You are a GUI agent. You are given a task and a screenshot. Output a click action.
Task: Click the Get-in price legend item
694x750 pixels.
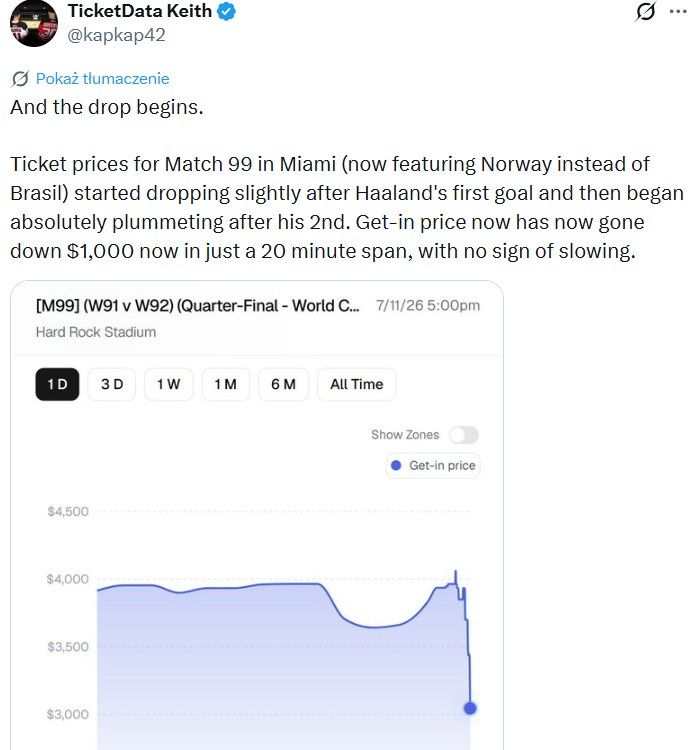coord(433,465)
